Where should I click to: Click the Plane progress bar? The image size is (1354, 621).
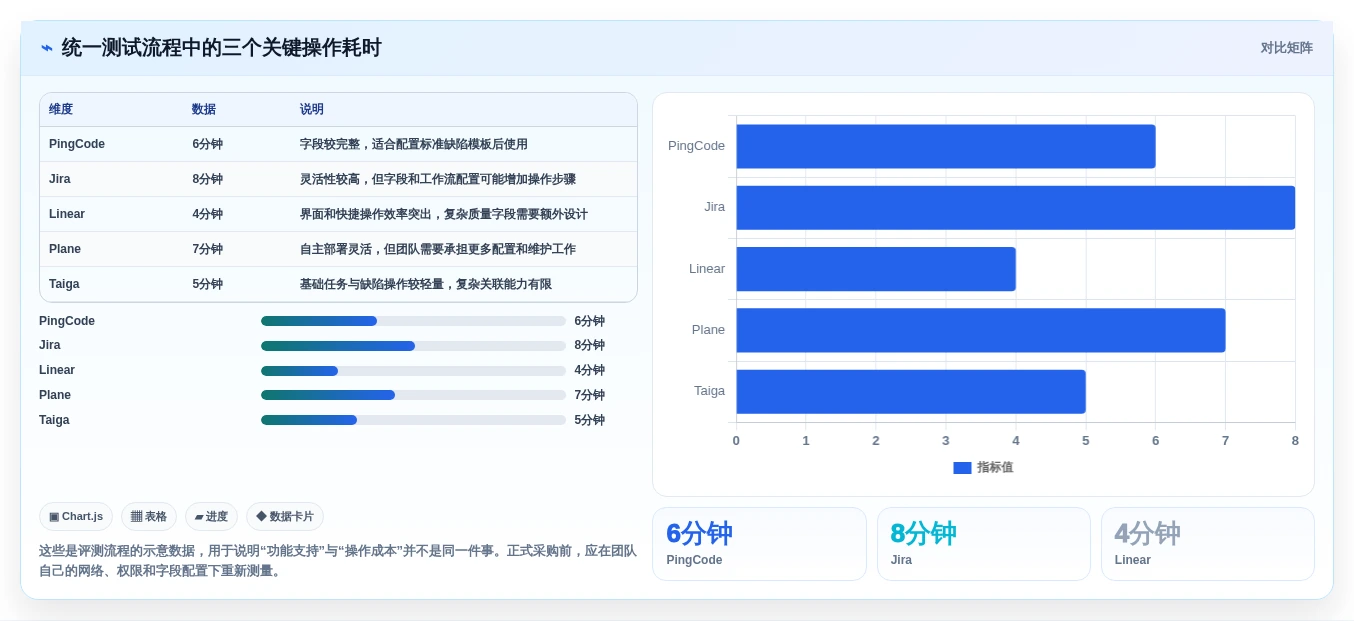[x=413, y=395]
